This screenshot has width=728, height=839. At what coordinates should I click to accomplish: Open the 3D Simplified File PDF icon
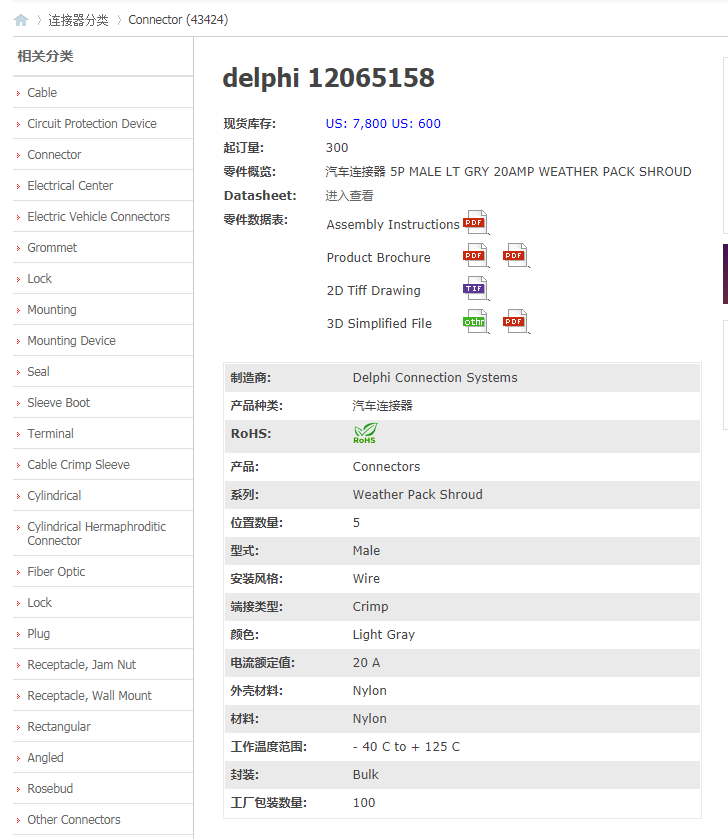click(x=516, y=322)
